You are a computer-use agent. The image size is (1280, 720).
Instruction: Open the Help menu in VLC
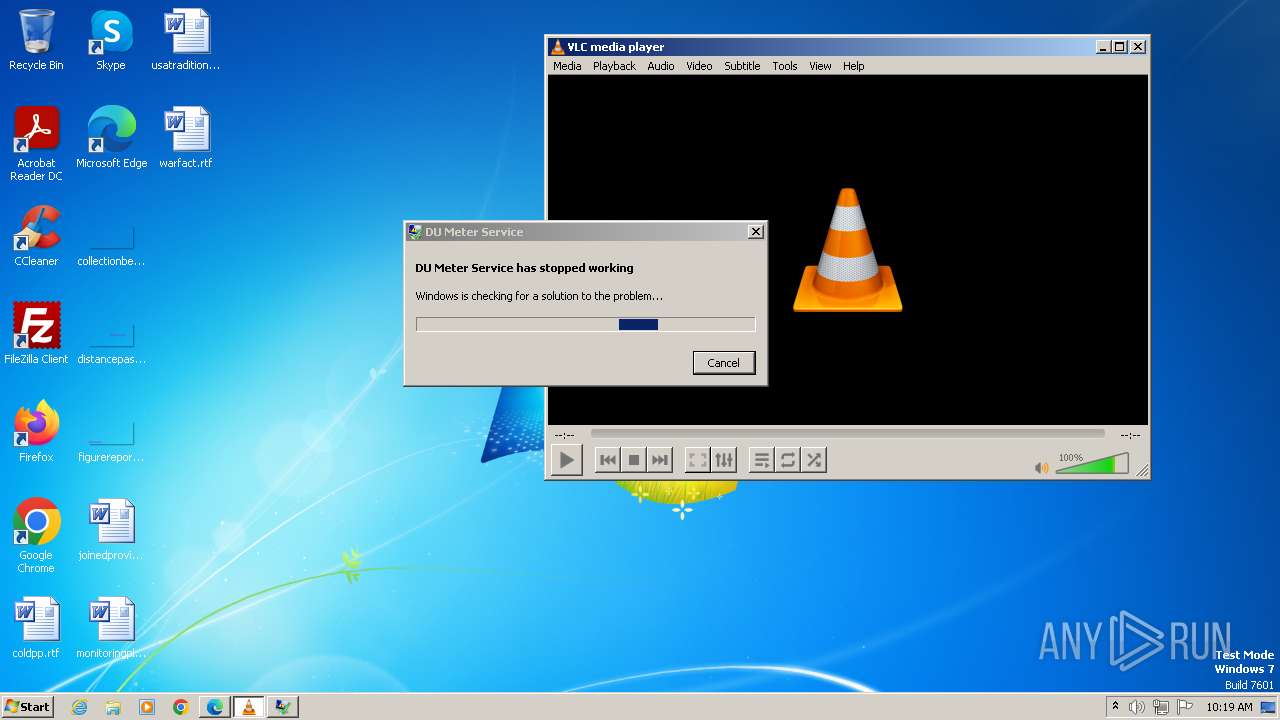tap(853, 66)
